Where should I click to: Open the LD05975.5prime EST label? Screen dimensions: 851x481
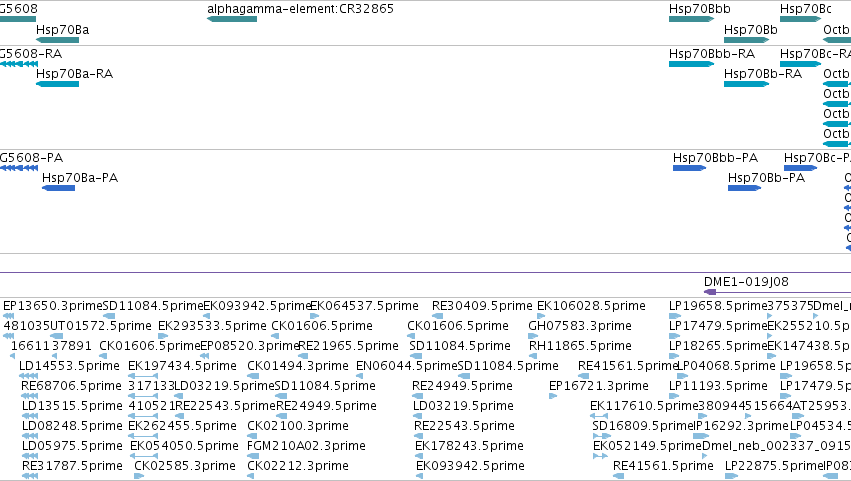click(72, 447)
